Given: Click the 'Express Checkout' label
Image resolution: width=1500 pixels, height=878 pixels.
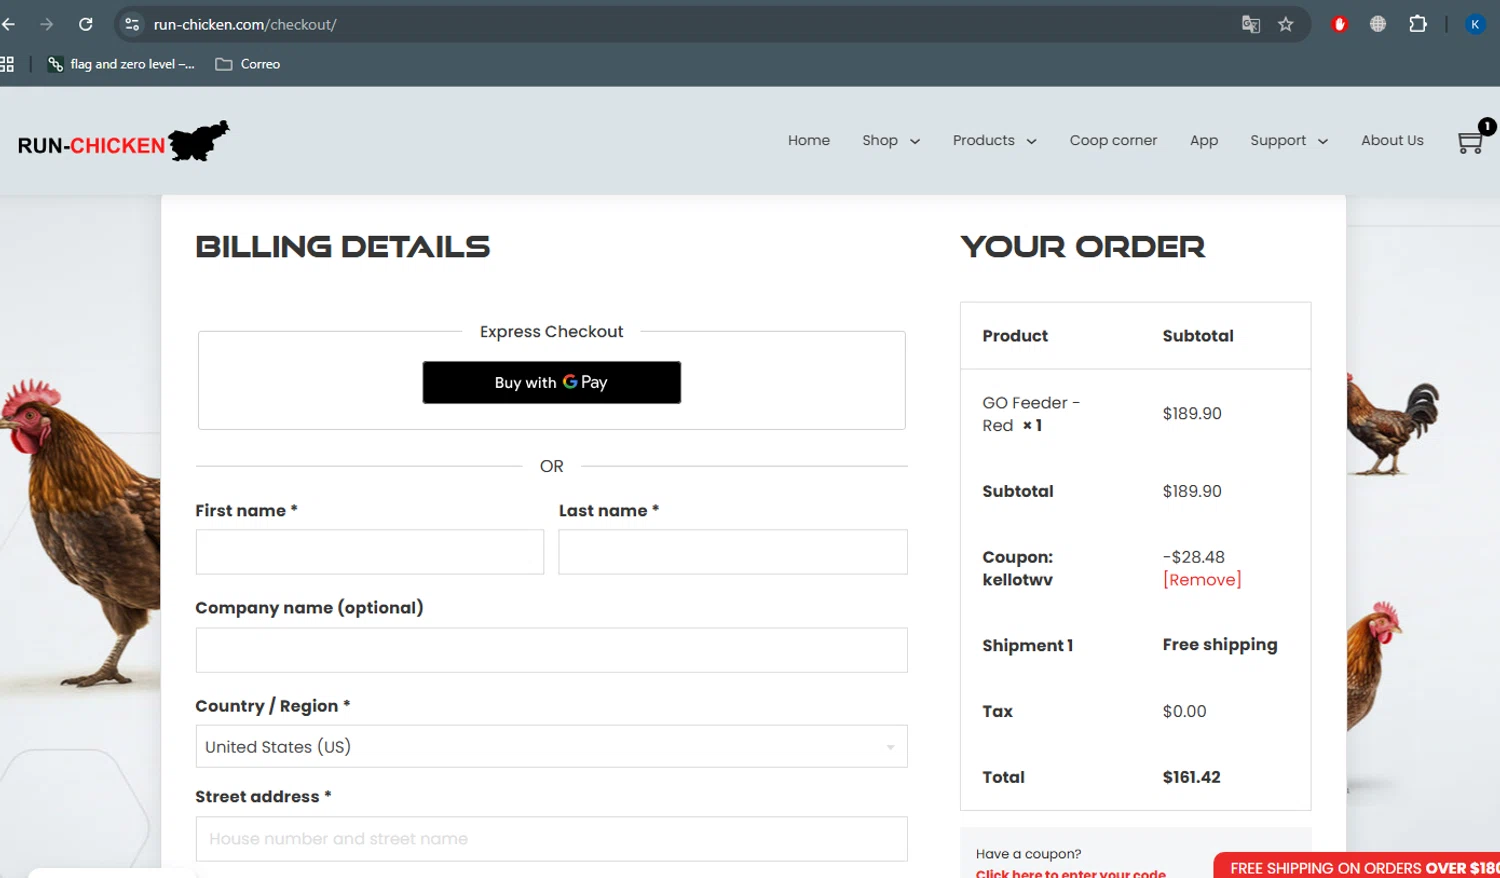Looking at the screenshot, I should click(552, 331).
